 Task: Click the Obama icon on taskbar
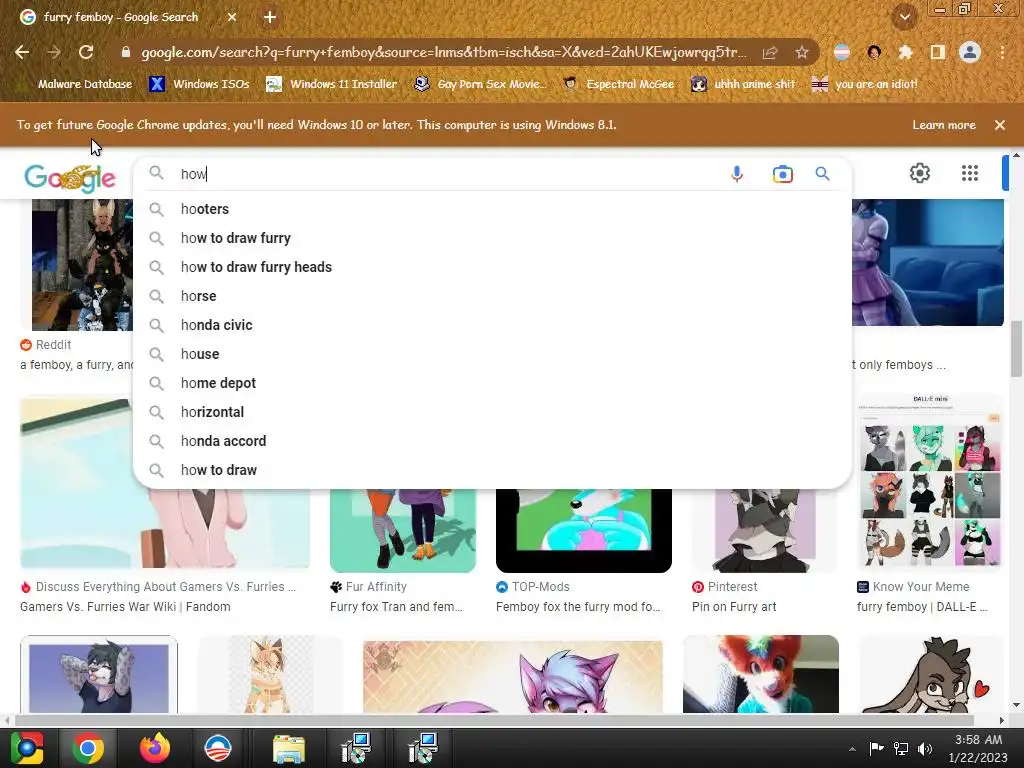[x=218, y=748]
